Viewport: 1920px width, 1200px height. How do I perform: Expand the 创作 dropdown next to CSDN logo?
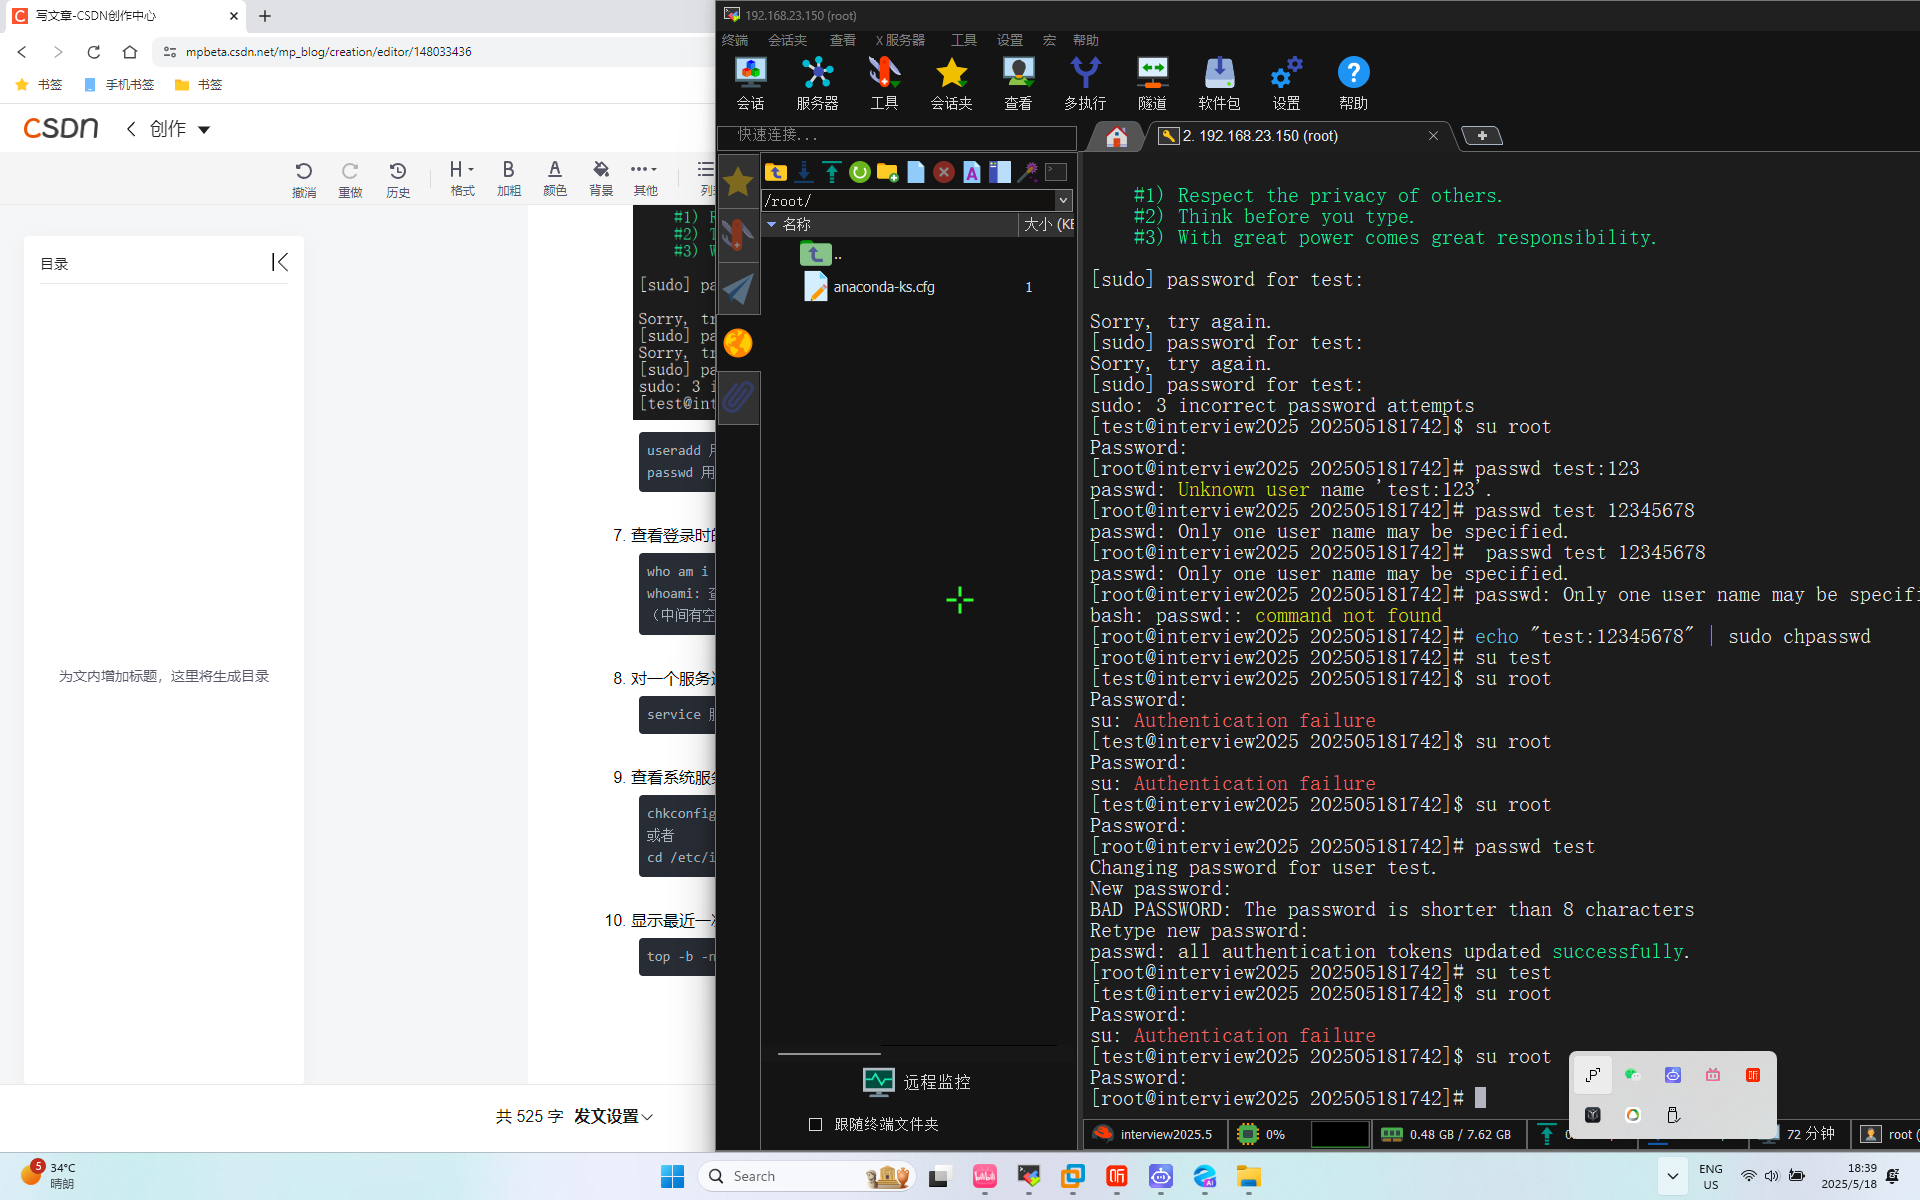[x=204, y=129]
